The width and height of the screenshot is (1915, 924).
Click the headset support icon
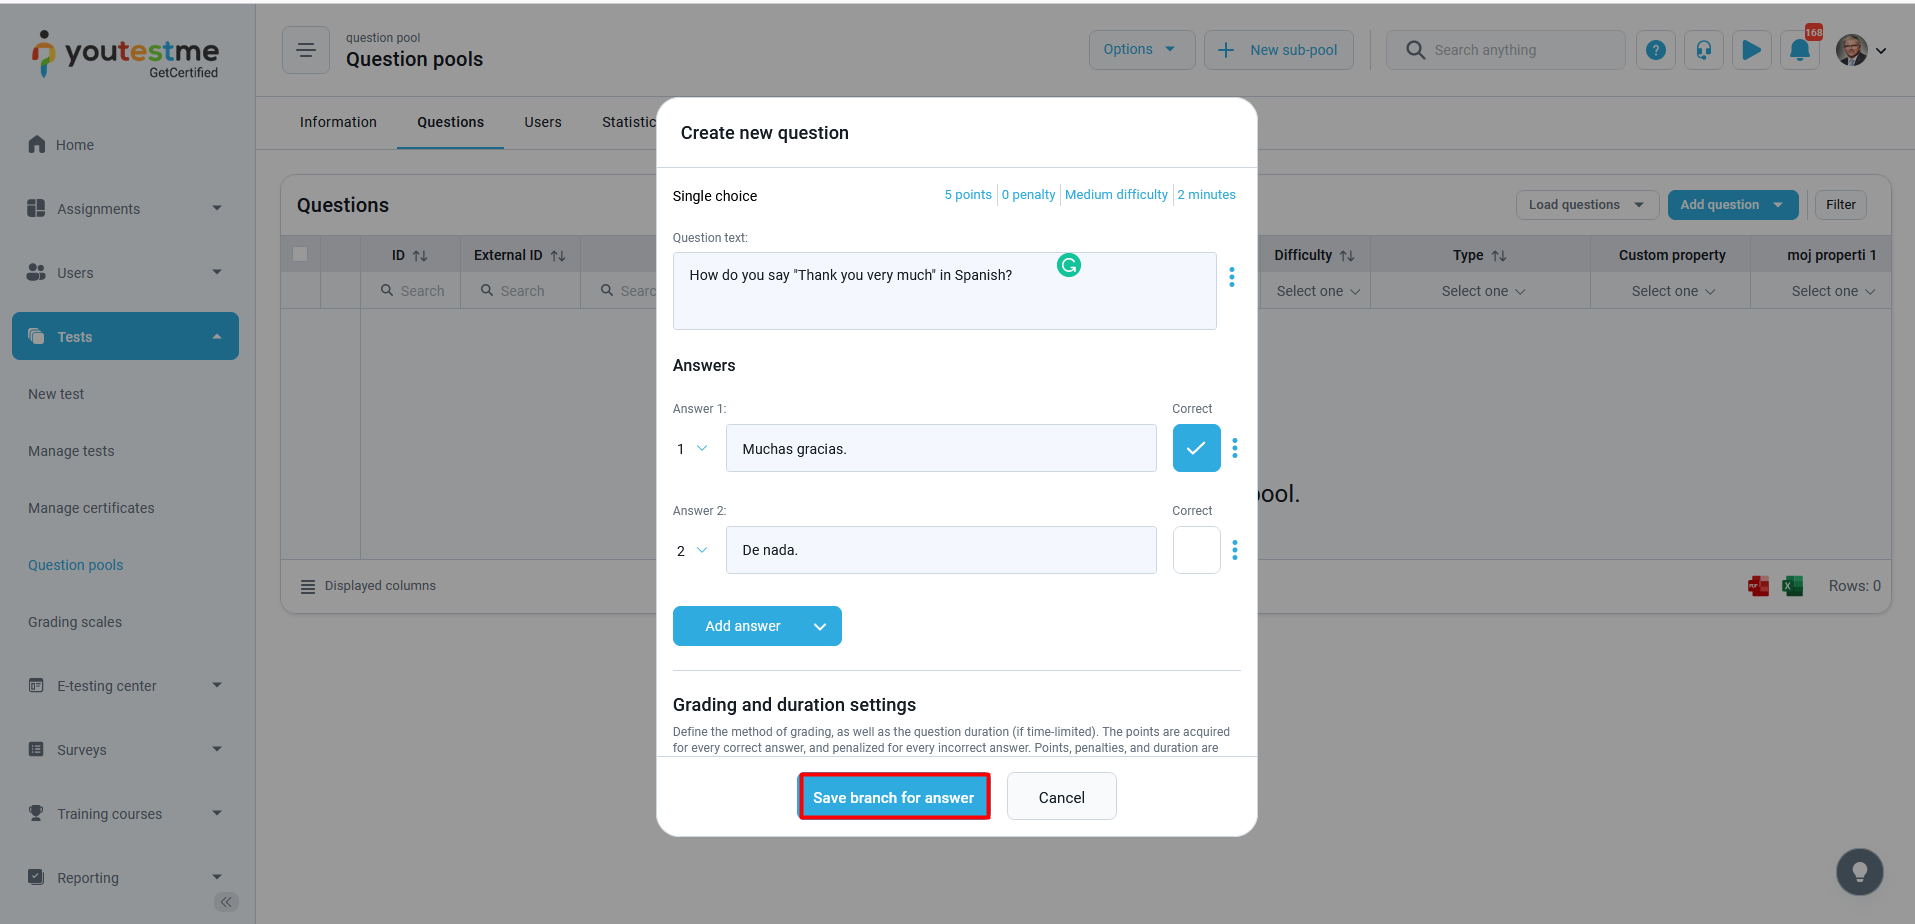[x=1704, y=50]
